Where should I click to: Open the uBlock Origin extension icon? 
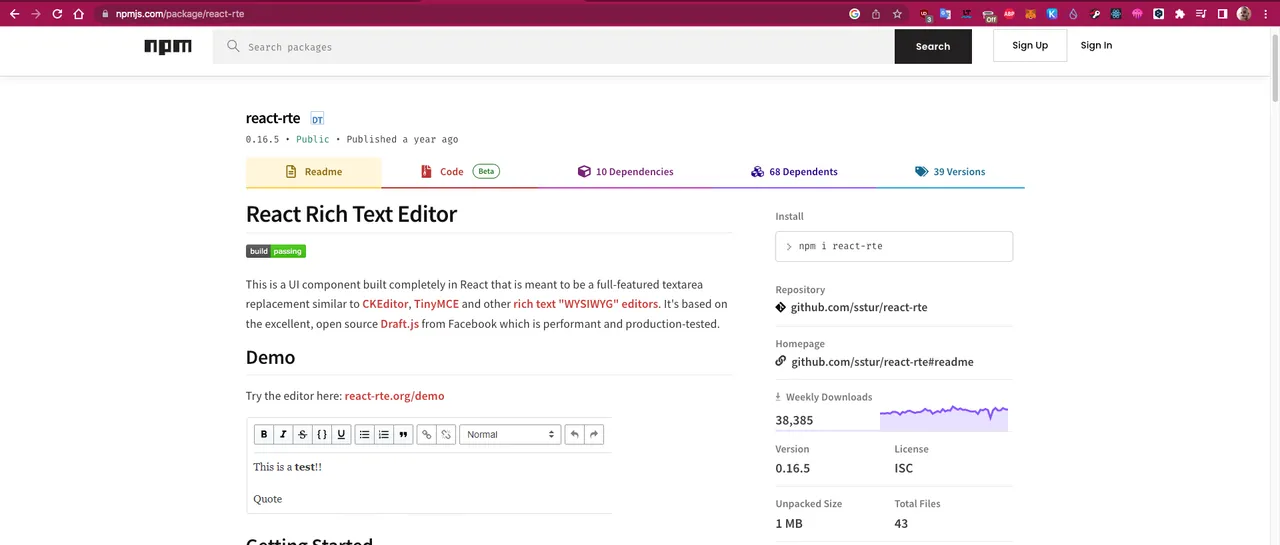tap(924, 14)
